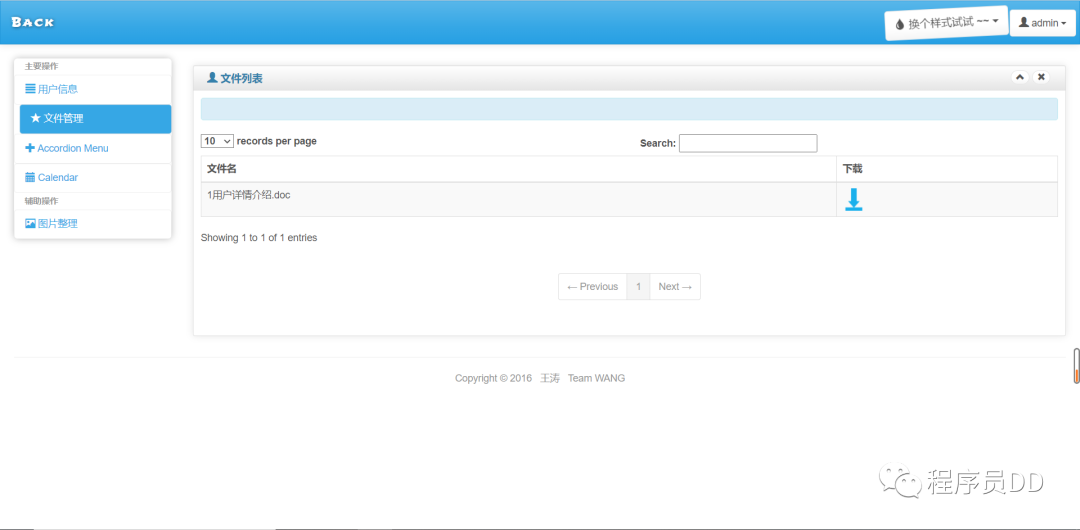Sort table by 文件名 column header
1080x530 pixels.
click(x=519, y=169)
